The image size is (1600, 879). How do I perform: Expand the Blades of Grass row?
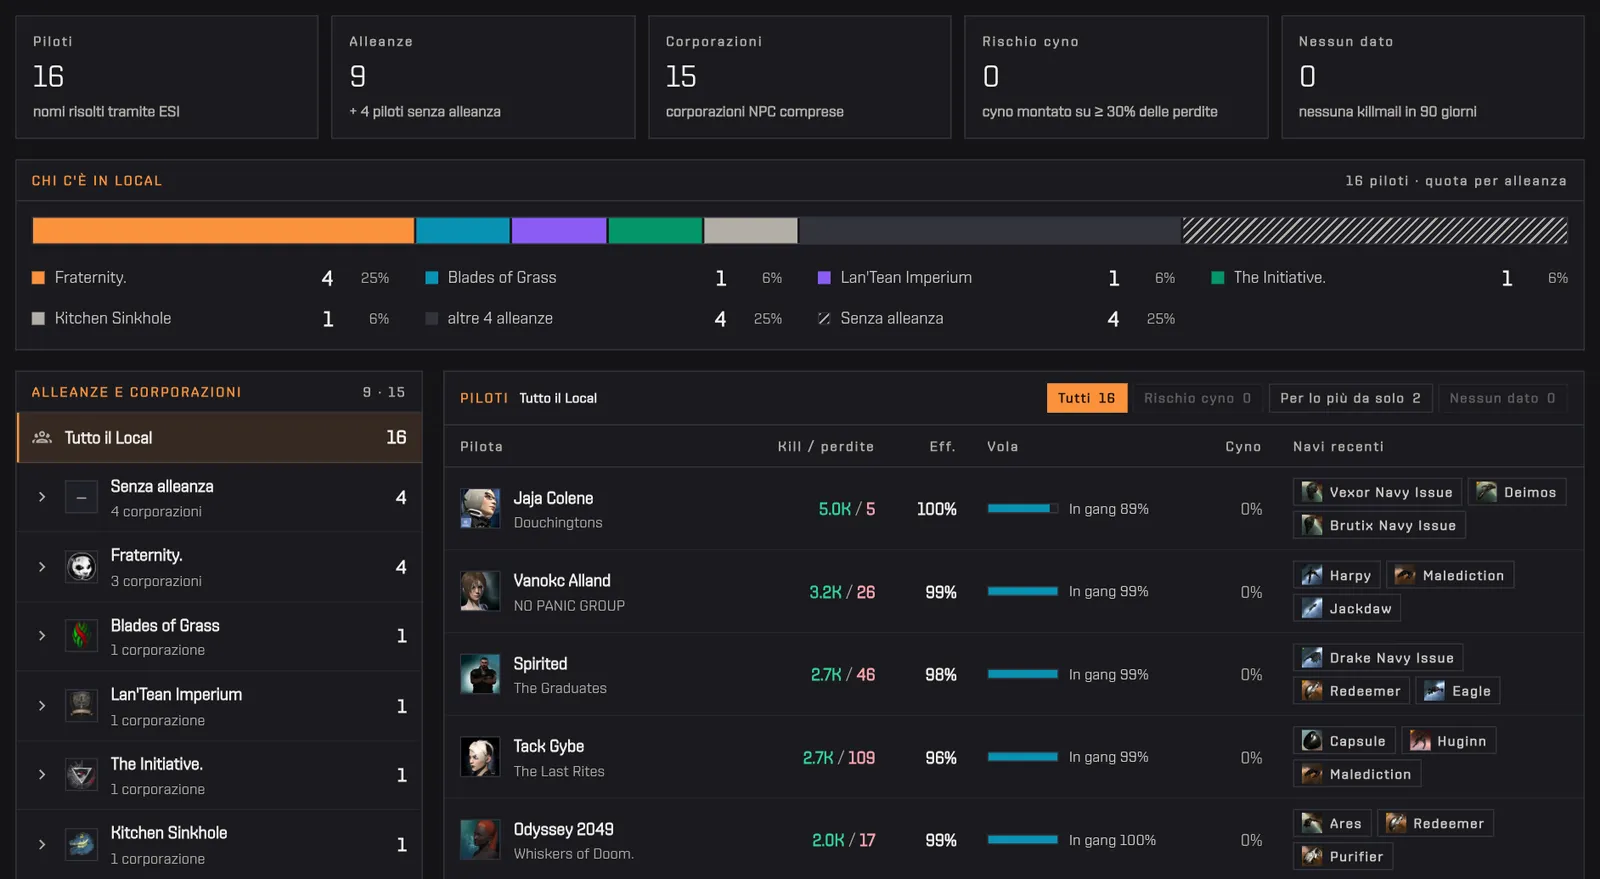pos(42,636)
